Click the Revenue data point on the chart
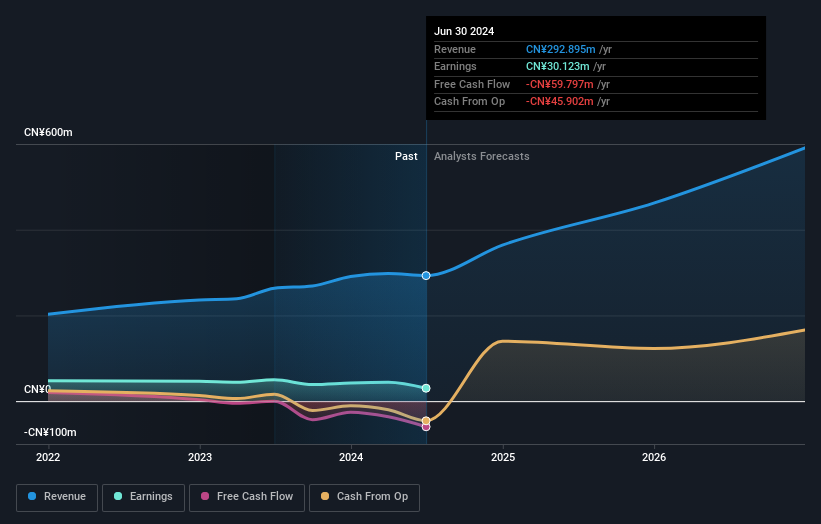Image resolution: width=821 pixels, height=524 pixels. 426,276
